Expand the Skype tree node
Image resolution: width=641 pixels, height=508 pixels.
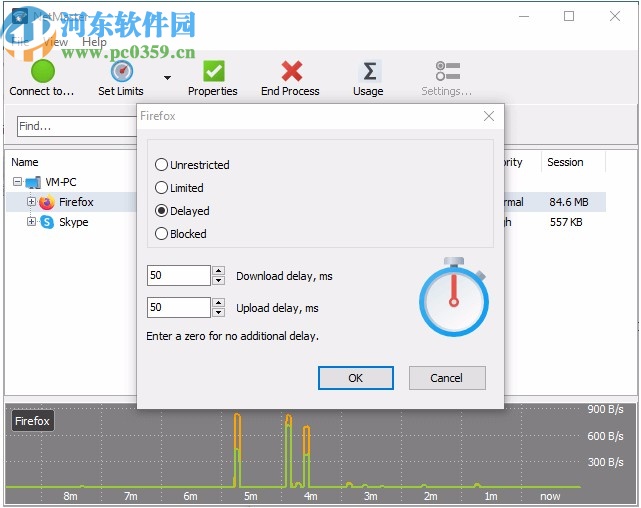[31, 222]
